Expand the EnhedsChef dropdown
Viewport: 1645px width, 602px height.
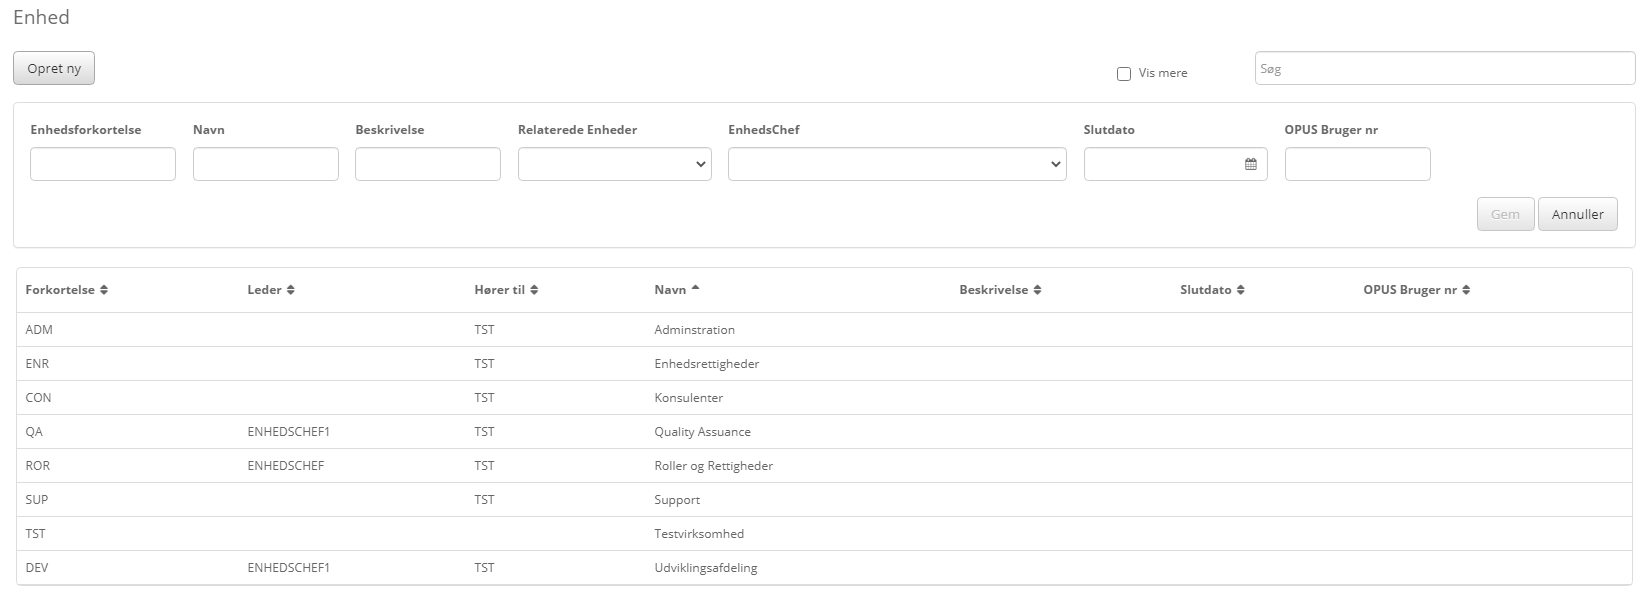tap(896, 164)
